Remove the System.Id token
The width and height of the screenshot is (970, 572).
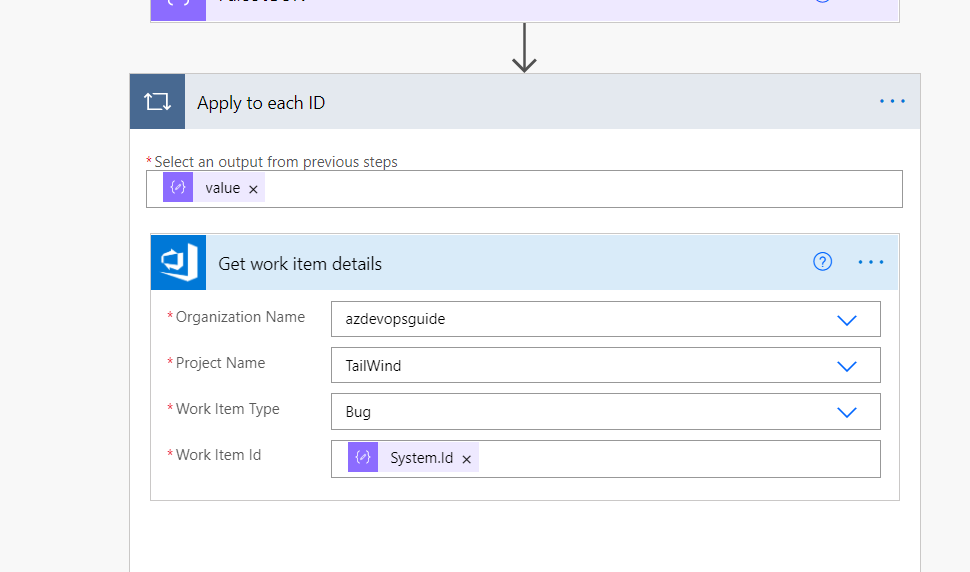tap(466, 459)
